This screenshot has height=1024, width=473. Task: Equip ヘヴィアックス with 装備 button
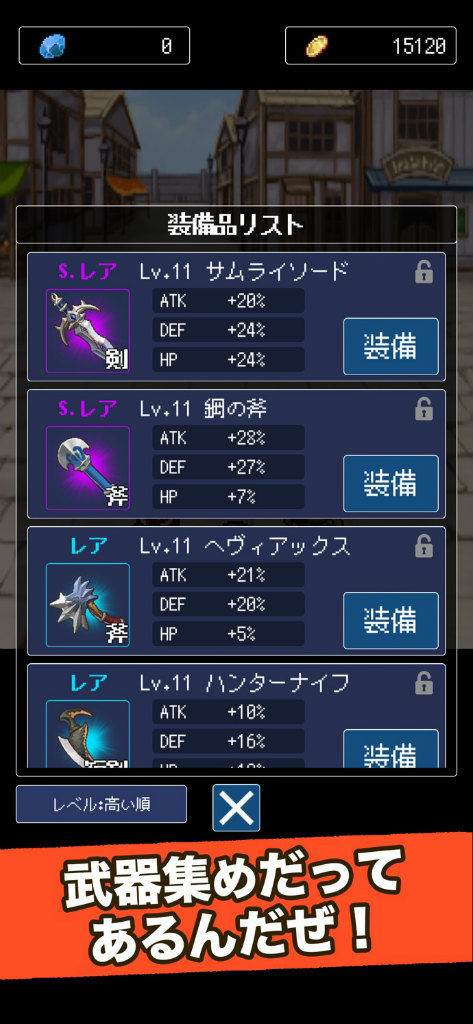pos(391,620)
